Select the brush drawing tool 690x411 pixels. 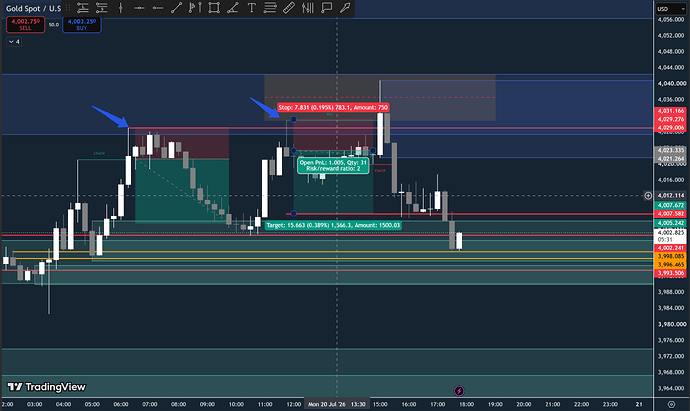point(345,7)
